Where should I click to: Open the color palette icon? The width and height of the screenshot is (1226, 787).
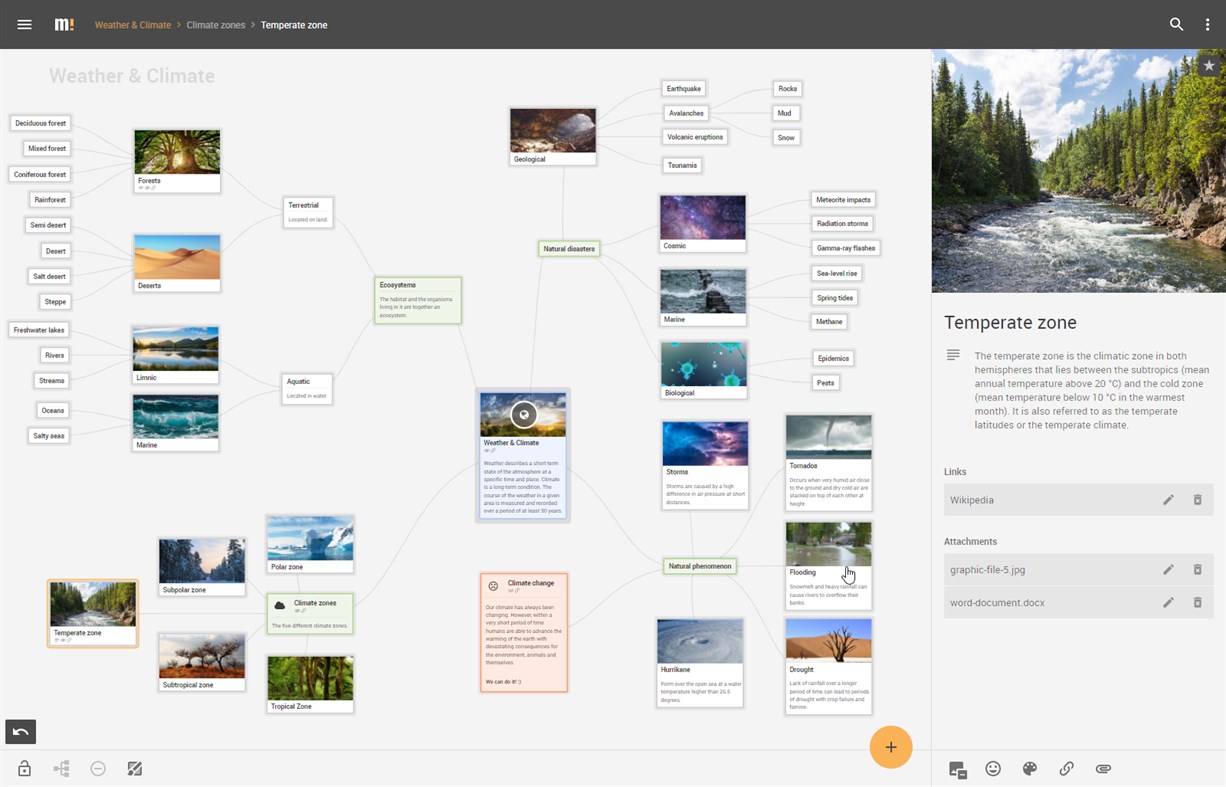1030,769
